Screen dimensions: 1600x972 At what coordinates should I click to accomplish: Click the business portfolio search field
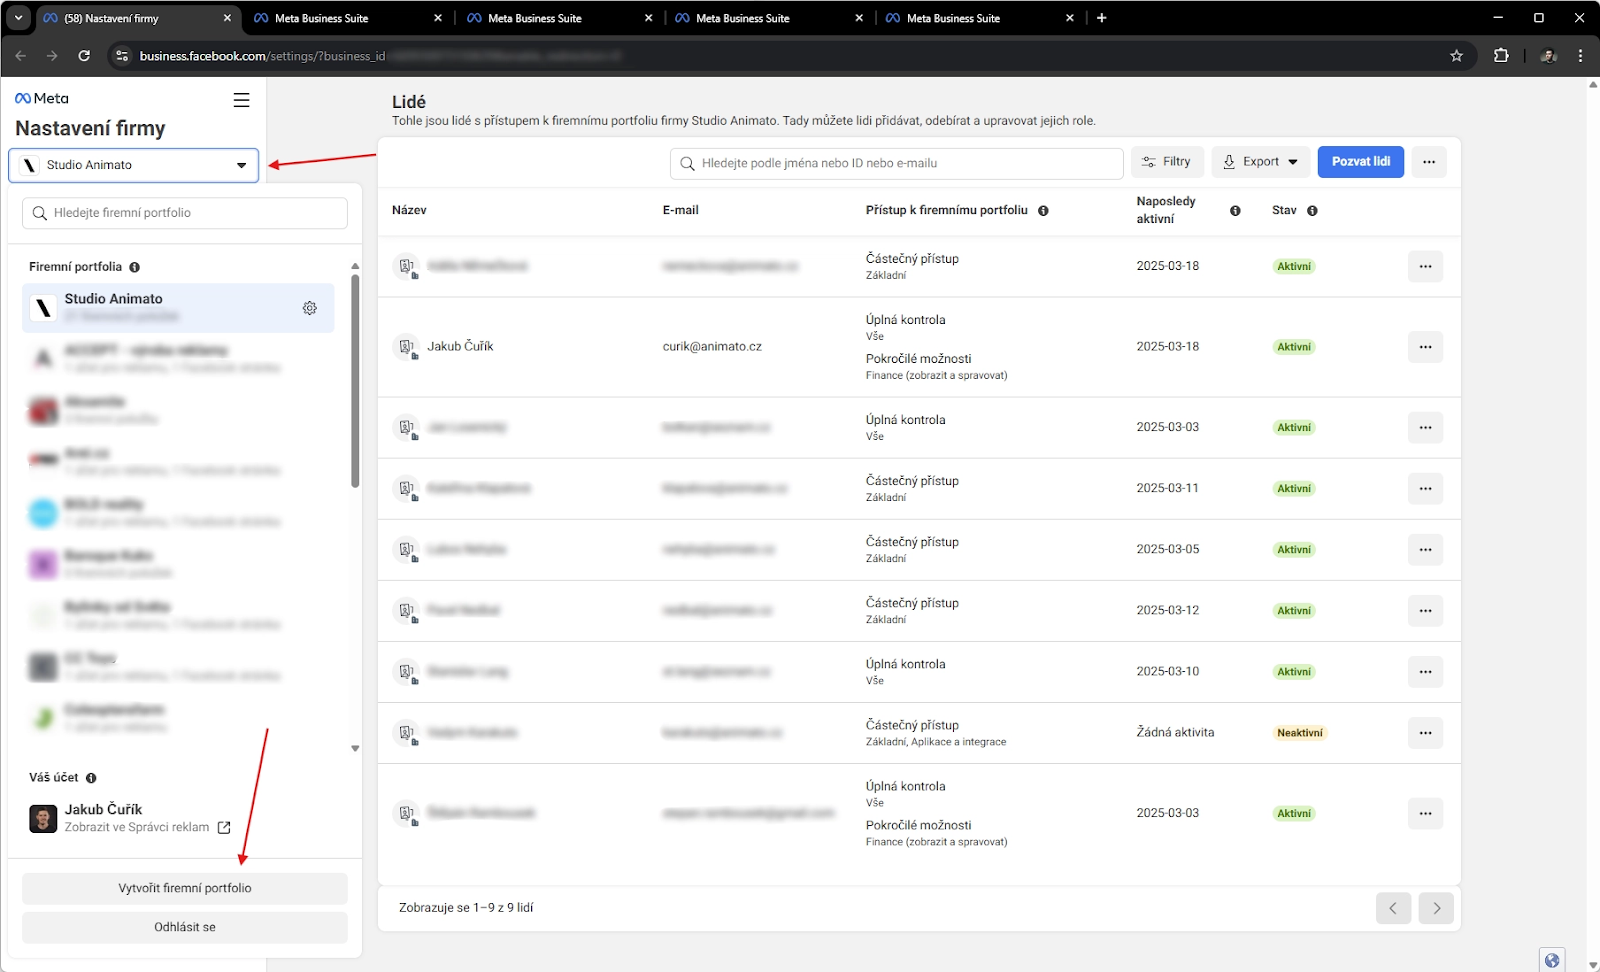click(x=185, y=213)
